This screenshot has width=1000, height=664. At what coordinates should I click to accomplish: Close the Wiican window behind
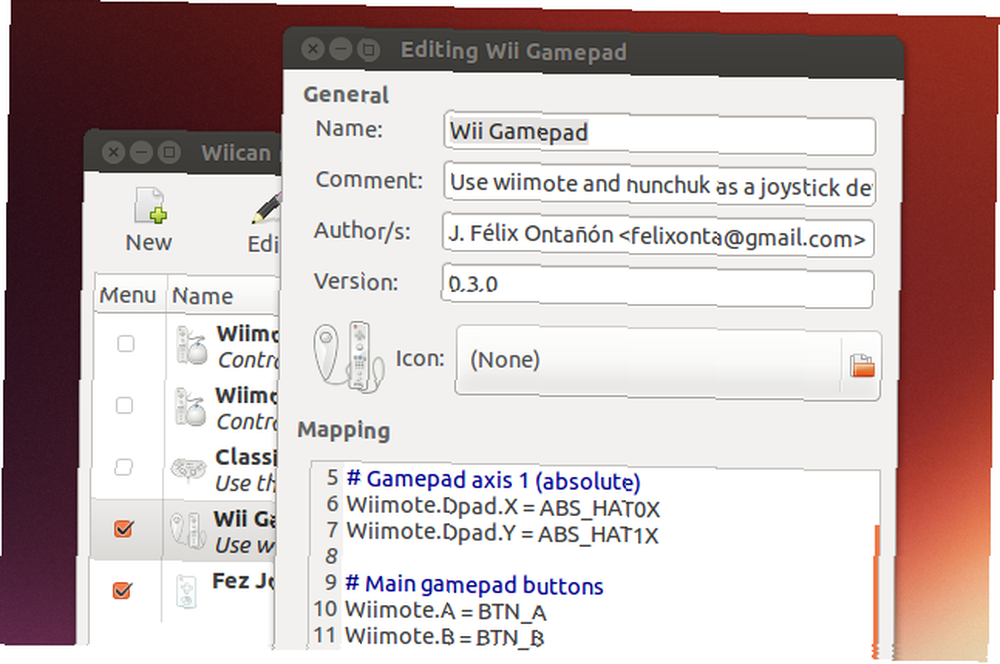[114, 152]
